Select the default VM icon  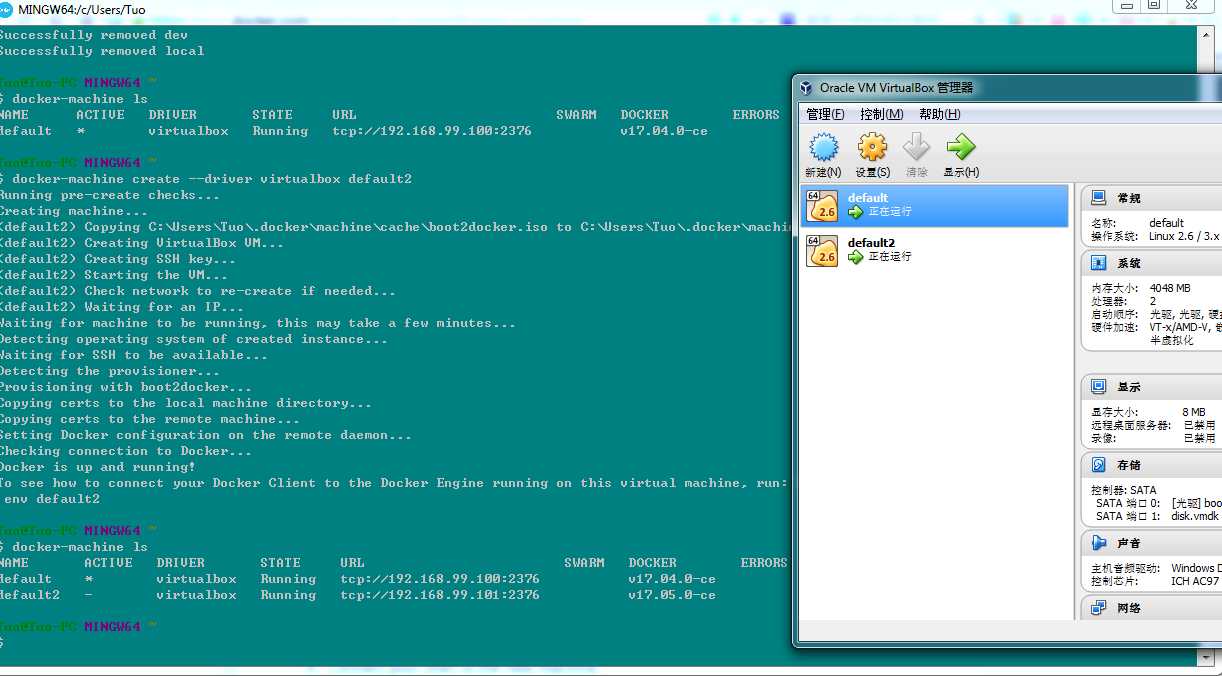click(822, 205)
